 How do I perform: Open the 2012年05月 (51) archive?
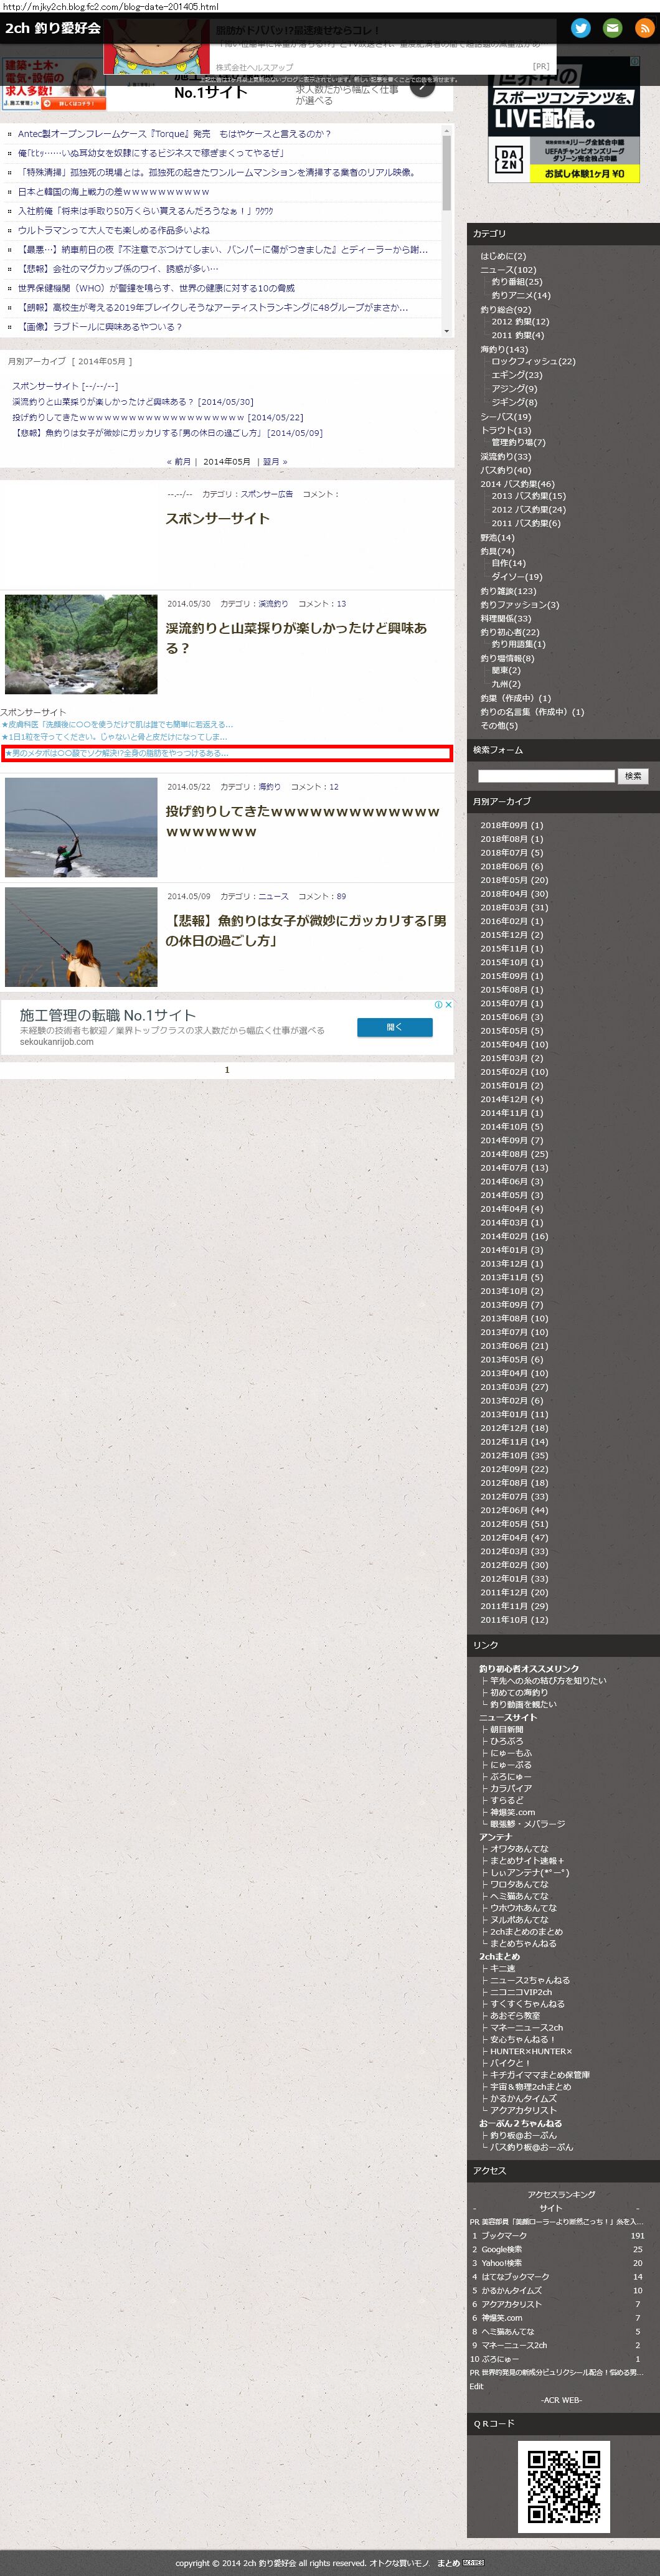point(514,1524)
